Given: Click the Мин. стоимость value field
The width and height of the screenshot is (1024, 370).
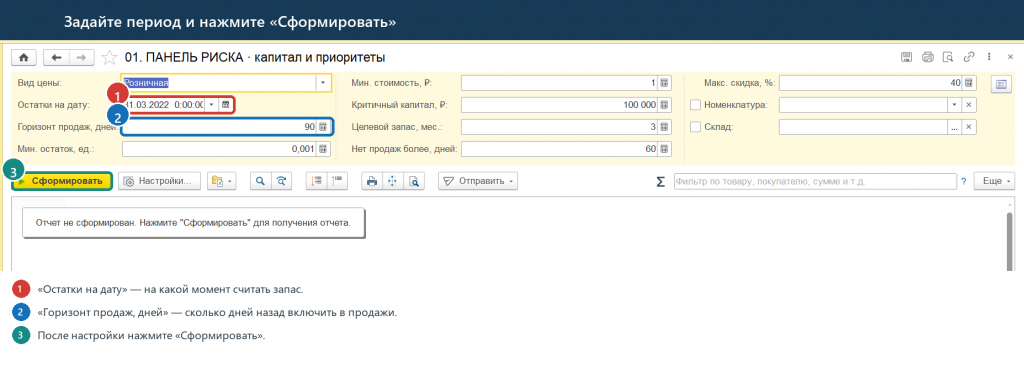Looking at the screenshot, I should [559, 83].
